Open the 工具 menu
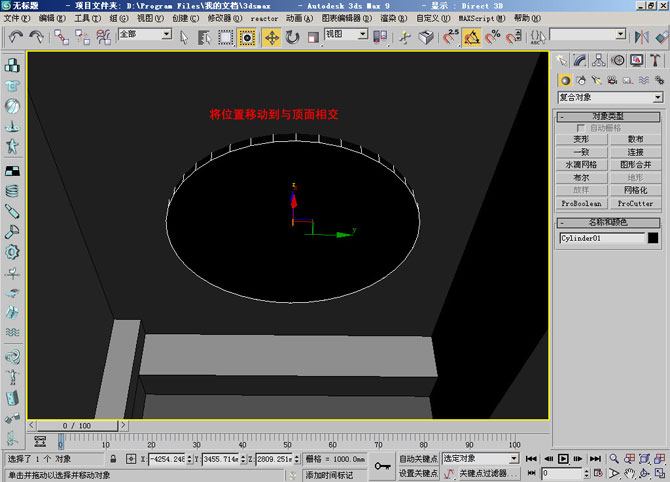Image resolution: width=670 pixels, height=482 pixels. (x=88, y=18)
